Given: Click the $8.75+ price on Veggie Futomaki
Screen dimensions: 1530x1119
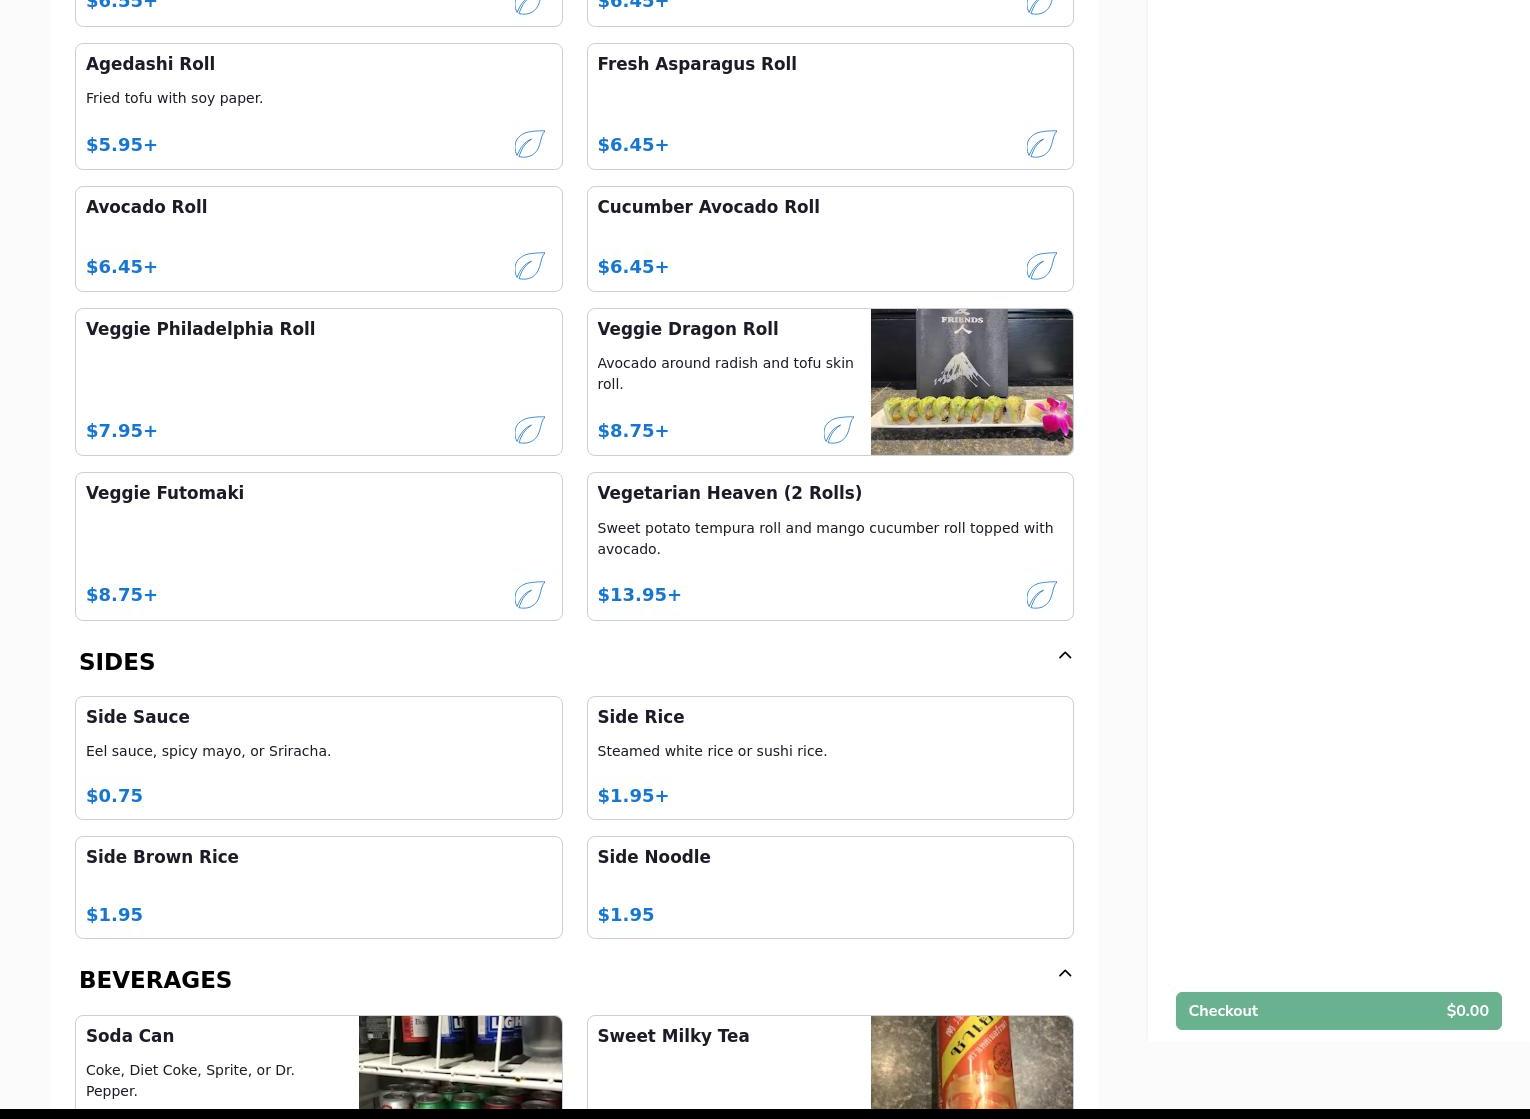Looking at the screenshot, I should [x=122, y=595].
